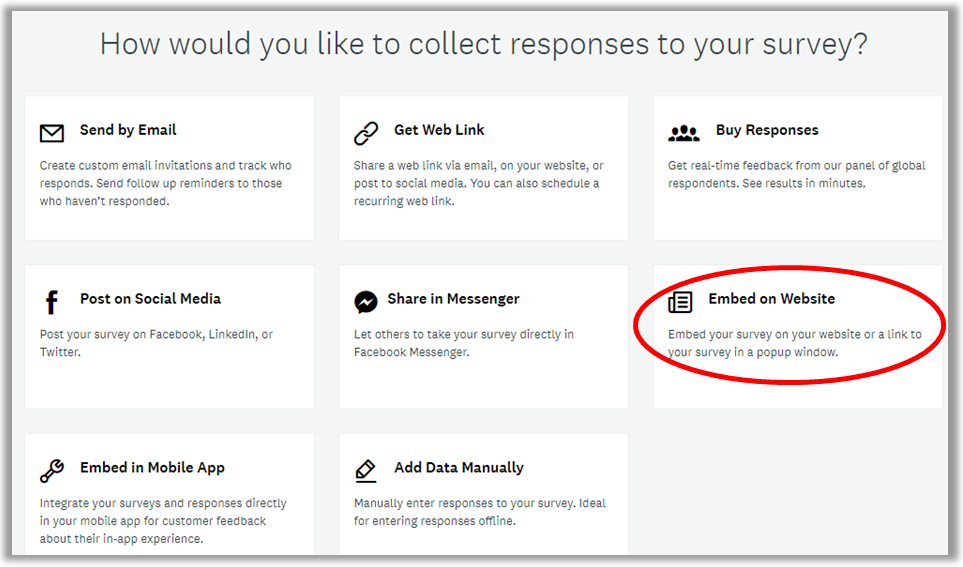
Task: Select Post on Social Media heading
Action: [x=150, y=299]
